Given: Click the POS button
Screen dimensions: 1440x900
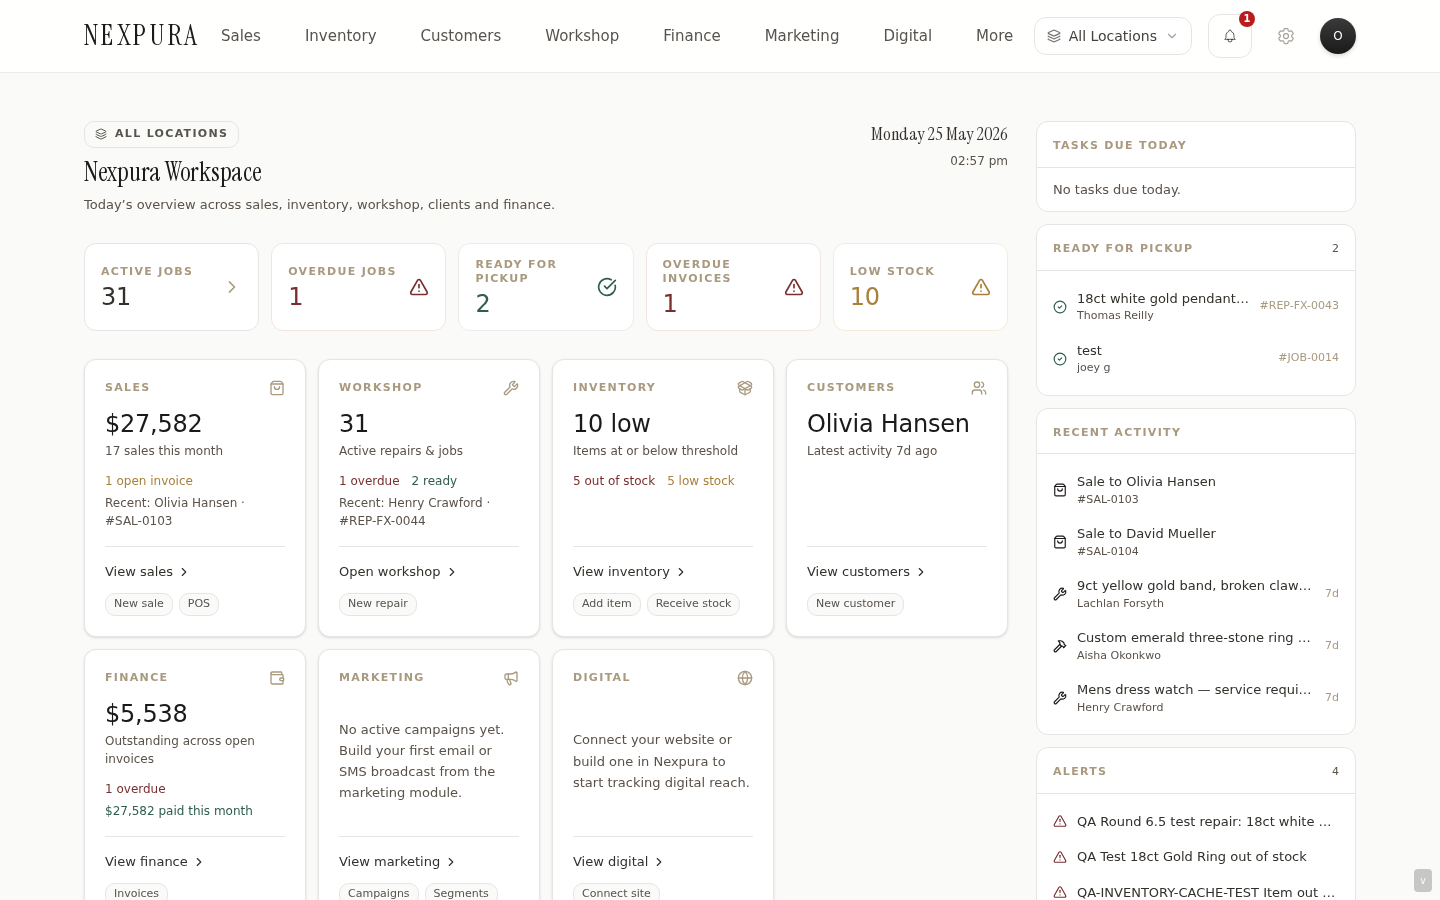Looking at the screenshot, I should (x=199, y=604).
